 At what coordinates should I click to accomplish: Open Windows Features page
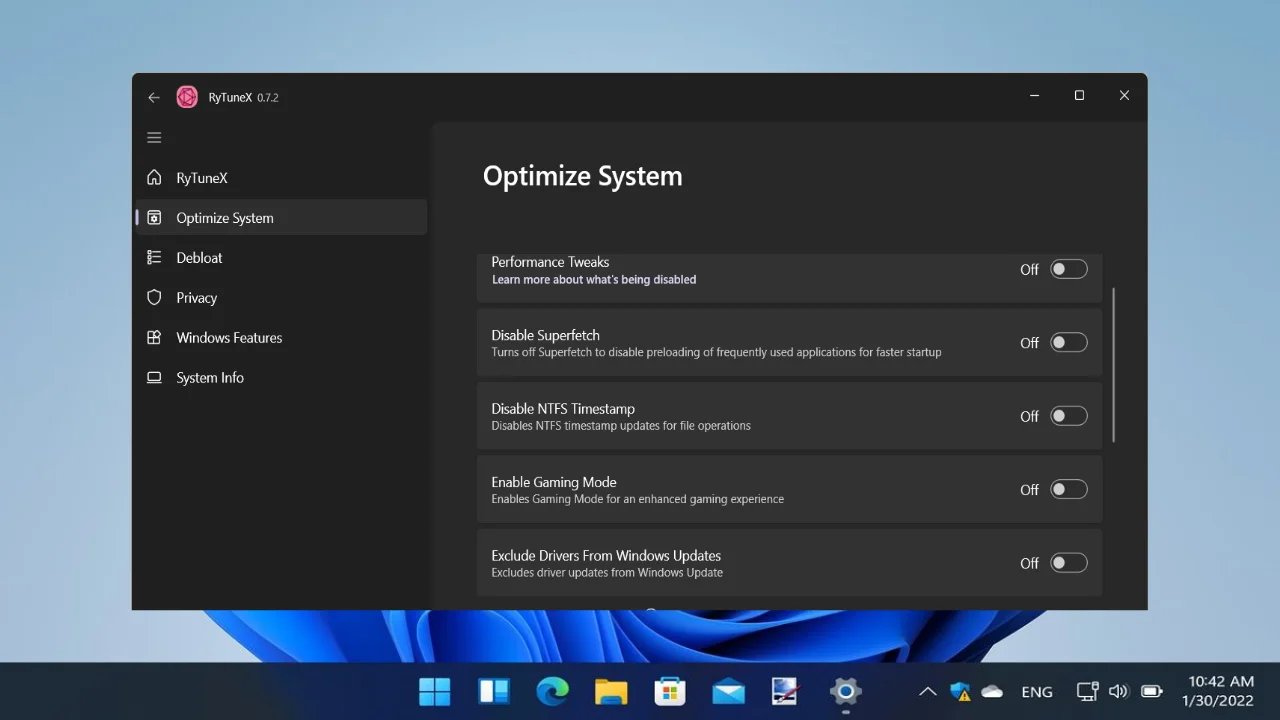click(x=281, y=338)
